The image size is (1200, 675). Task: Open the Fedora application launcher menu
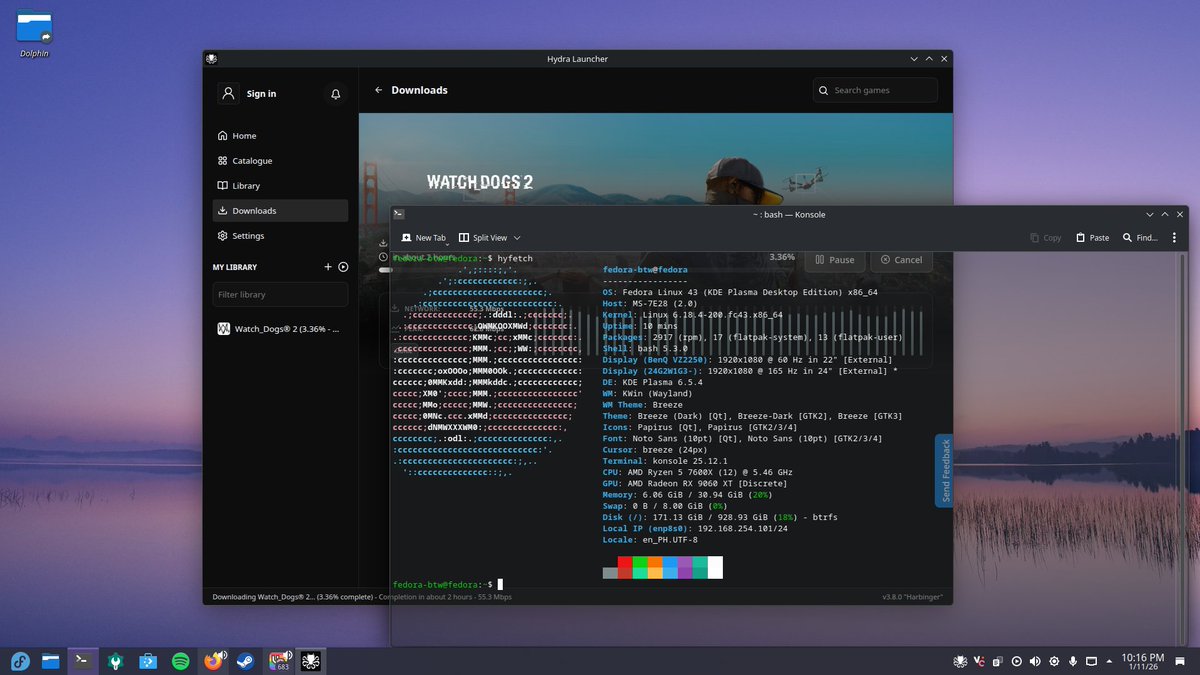coord(20,661)
